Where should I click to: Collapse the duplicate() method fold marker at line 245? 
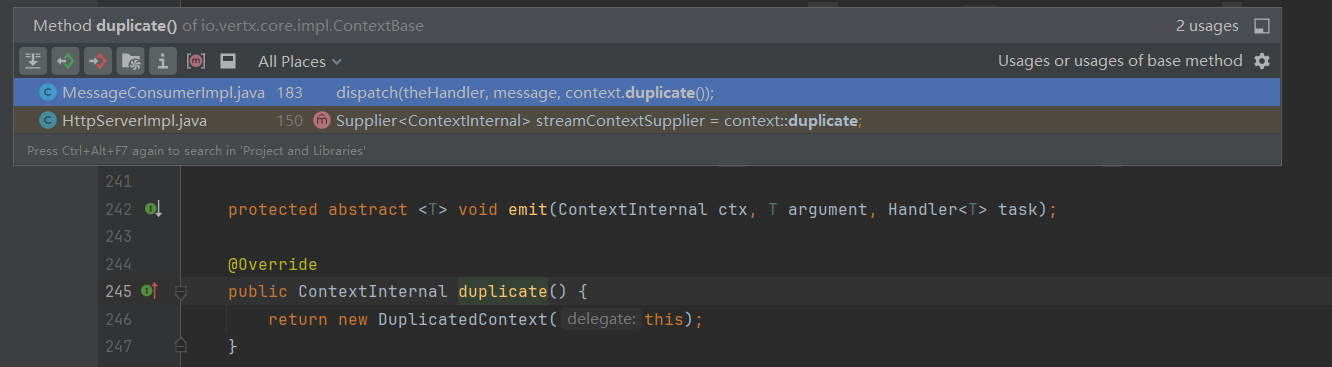click(x=181, y=292)
